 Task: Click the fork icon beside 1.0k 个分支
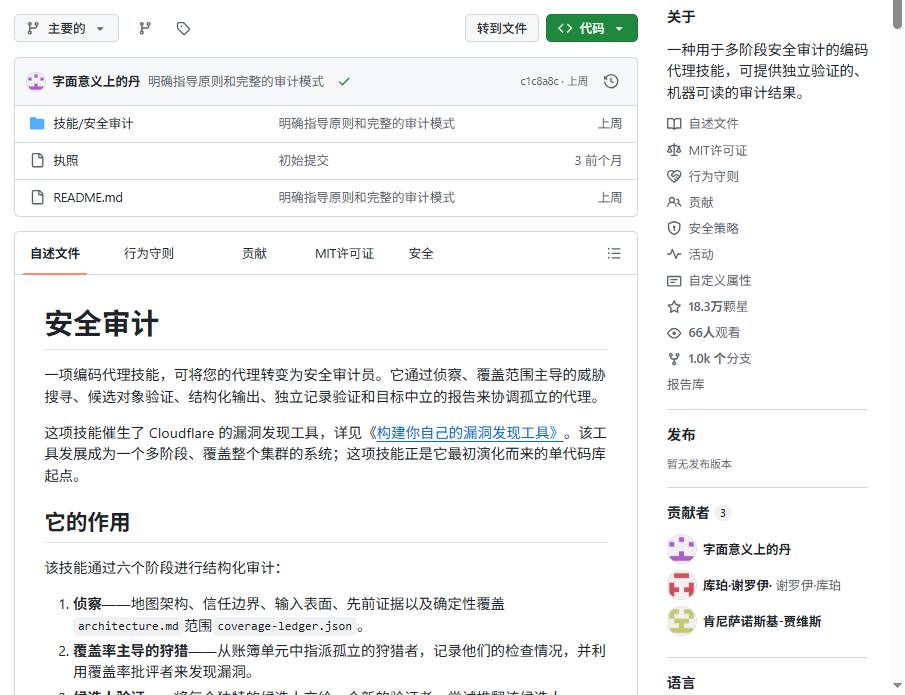(674, 358)
